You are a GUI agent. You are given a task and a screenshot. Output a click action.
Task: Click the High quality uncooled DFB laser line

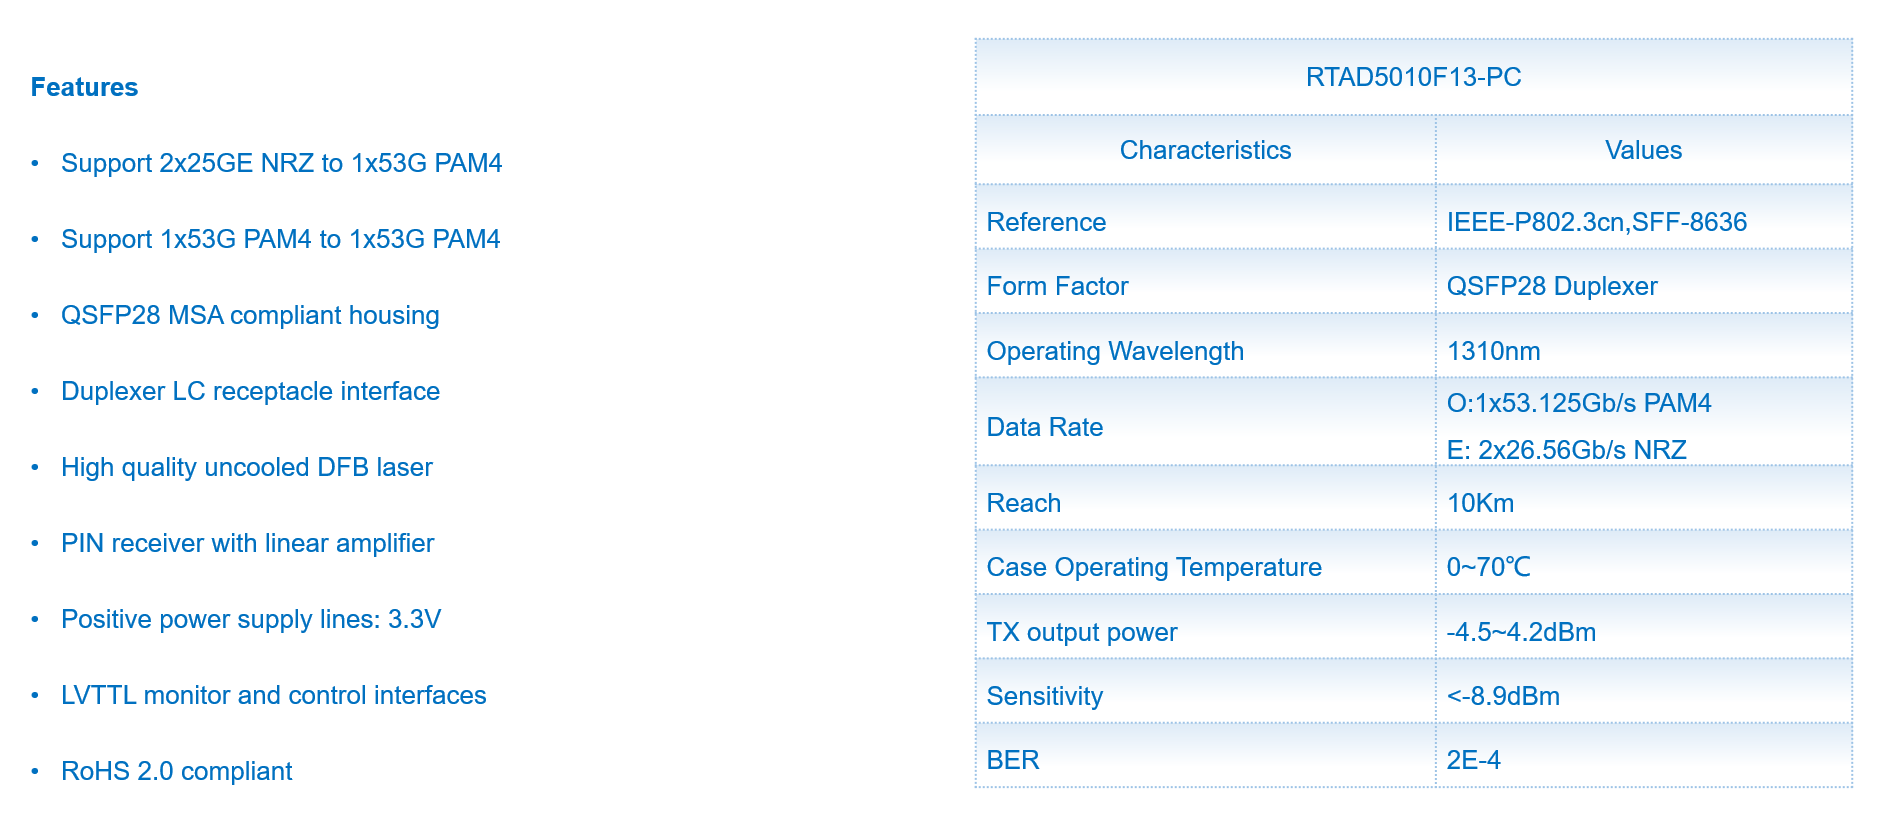tap(246, 467)
